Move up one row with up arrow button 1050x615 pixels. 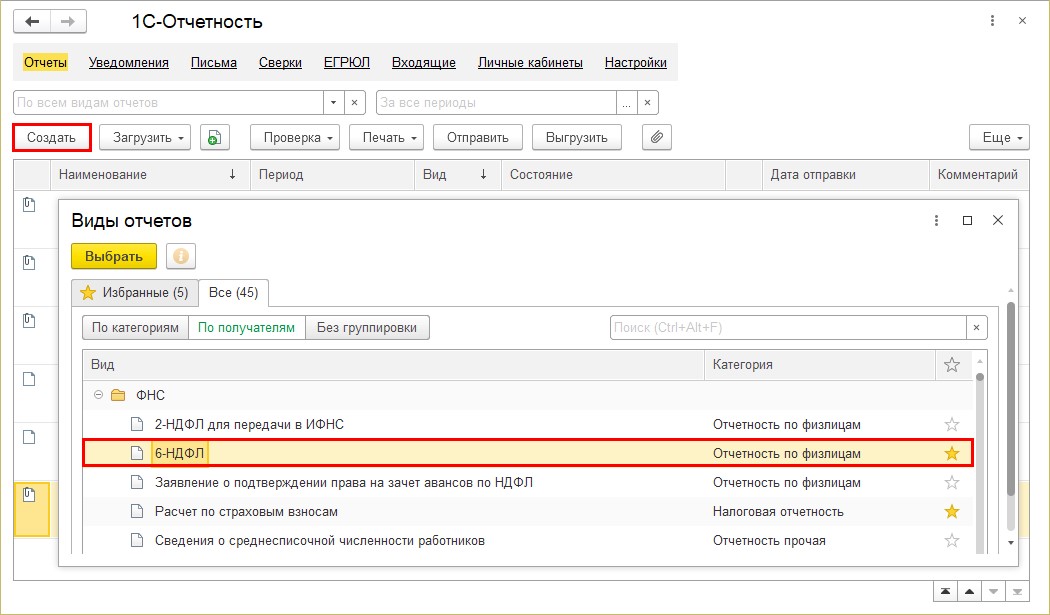click(x=969, y=591)
